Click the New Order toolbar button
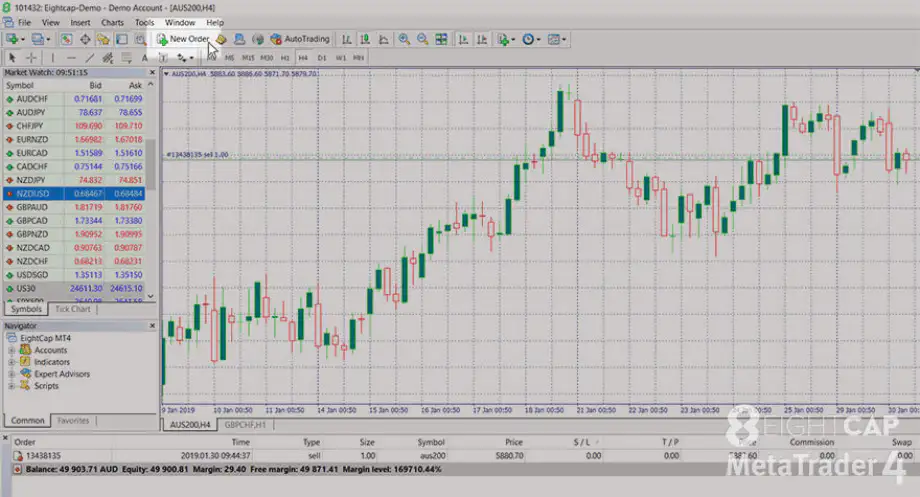The height and width of the screenshot is (497, 920). point(183,39)
